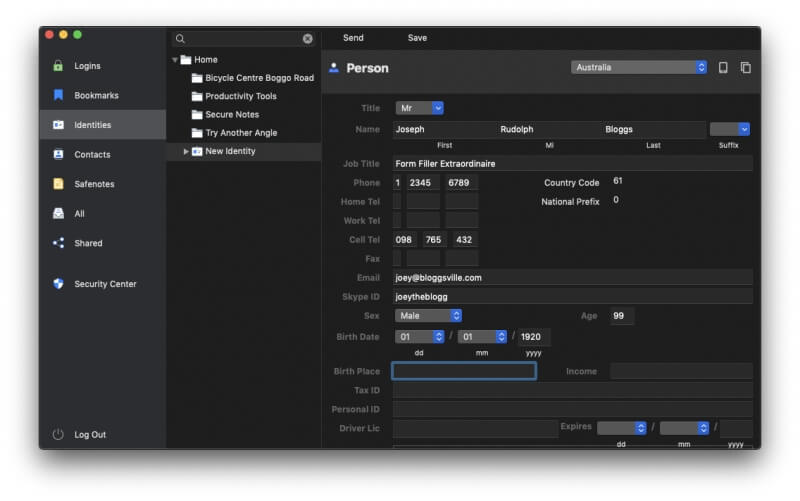The image size is (800, 501).
Task: Click the Job Title field
Action: [x=572, y=164]
